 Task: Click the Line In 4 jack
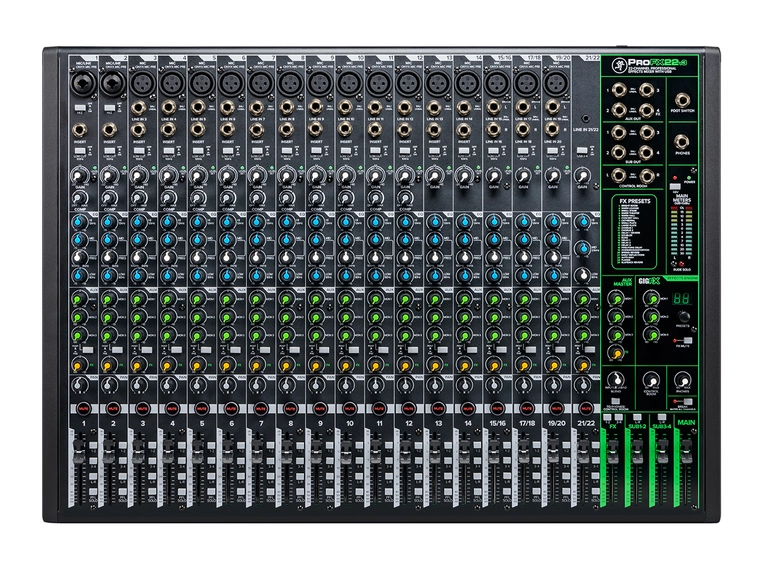(x=168, y=107)
